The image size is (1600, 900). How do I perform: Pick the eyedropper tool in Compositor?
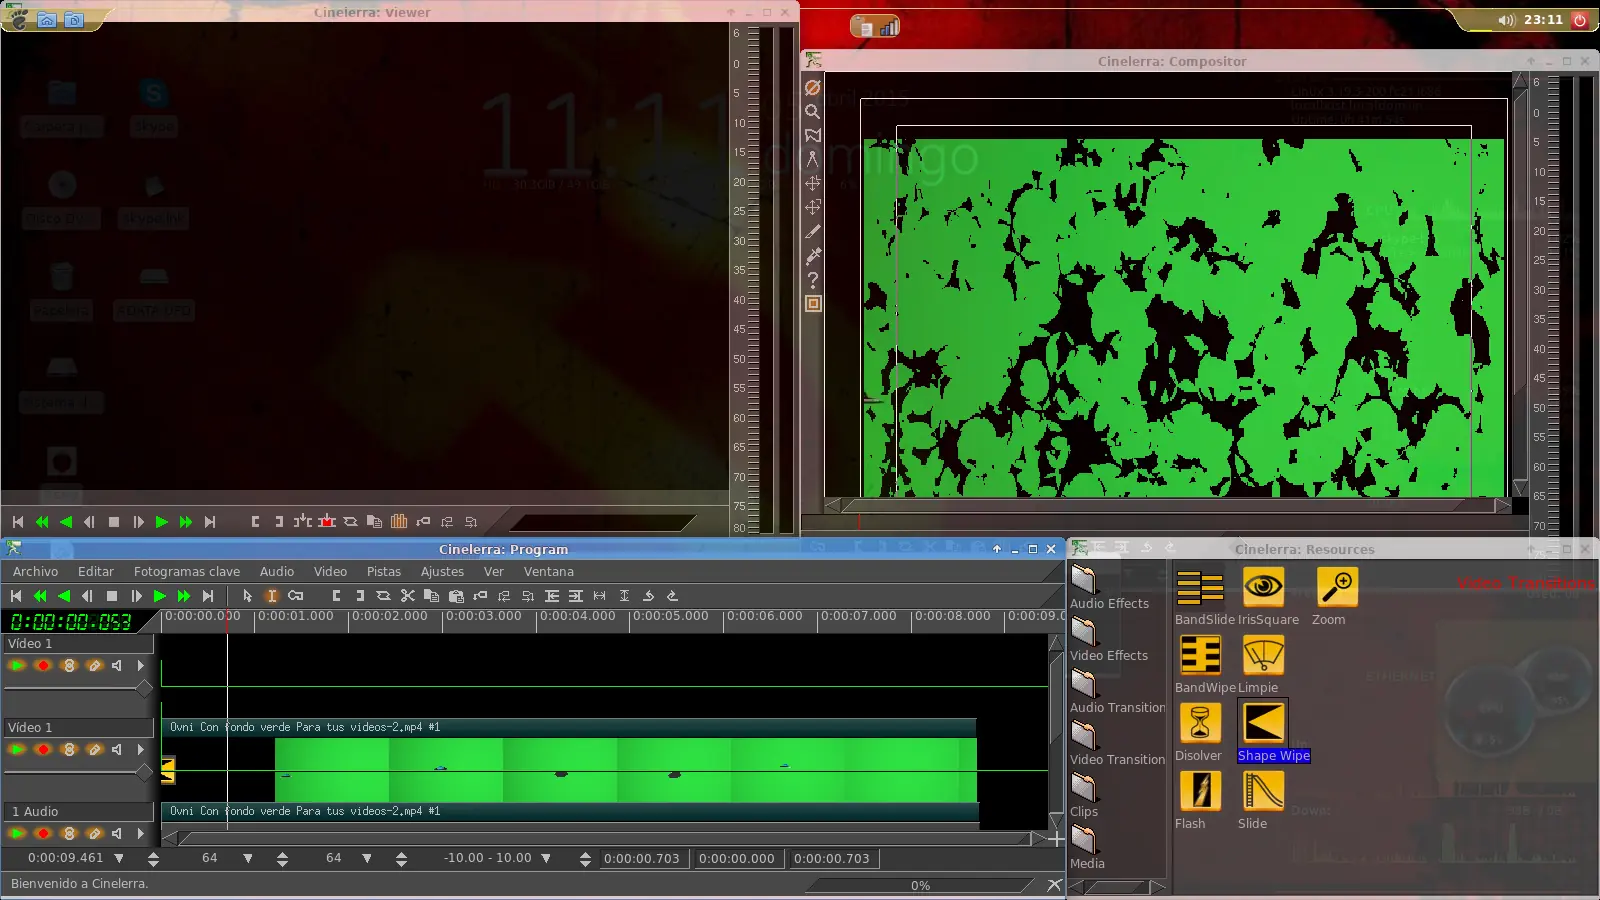[x=813, y=256]
